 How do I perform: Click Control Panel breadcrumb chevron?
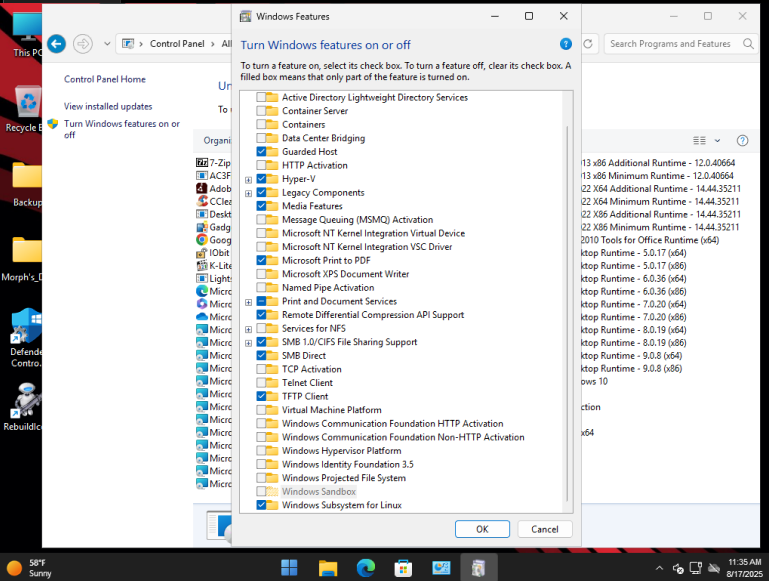pos(212,44)
